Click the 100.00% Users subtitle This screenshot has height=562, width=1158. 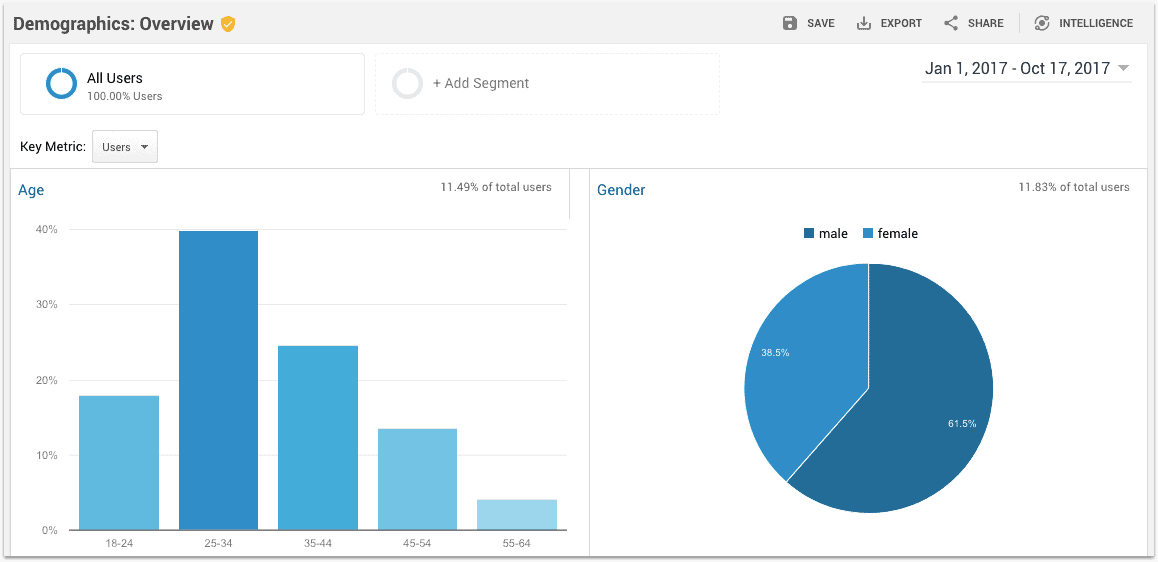(x=125, y=96)
